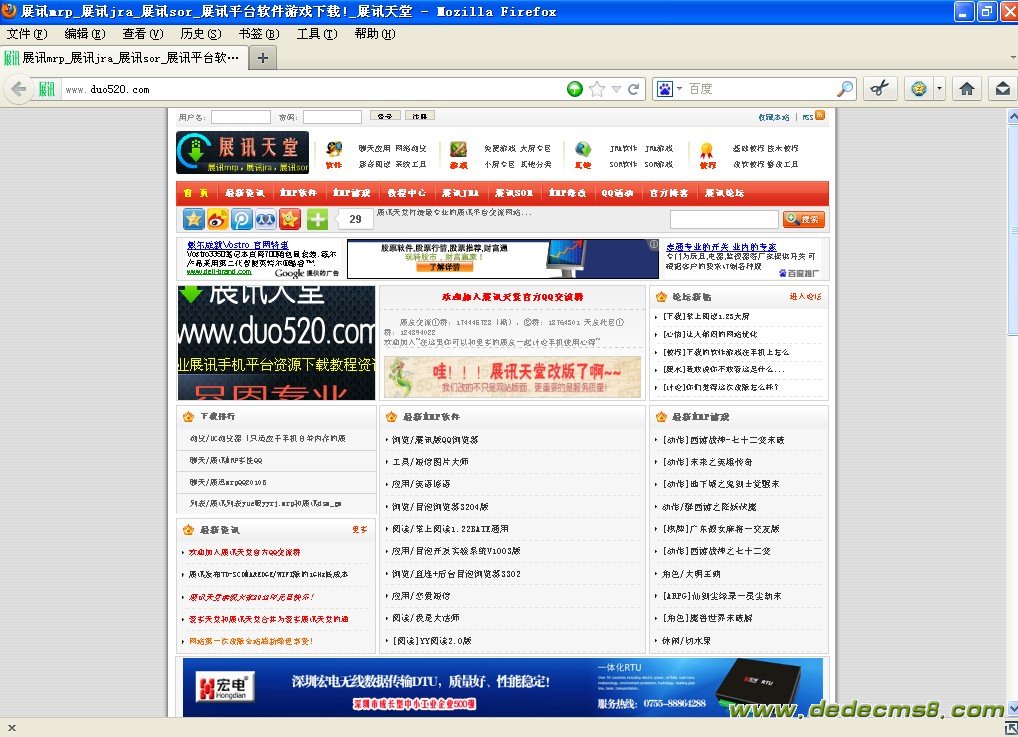Click the scissors icon in Firefox toolbar
Screen dimensions: 1018x737
coord(879,89)
